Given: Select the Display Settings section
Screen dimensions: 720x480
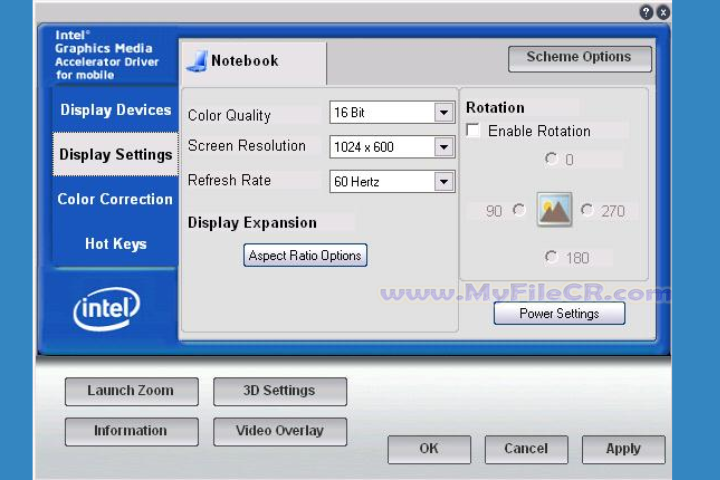Looking at the screenshot, I should 116,154.
